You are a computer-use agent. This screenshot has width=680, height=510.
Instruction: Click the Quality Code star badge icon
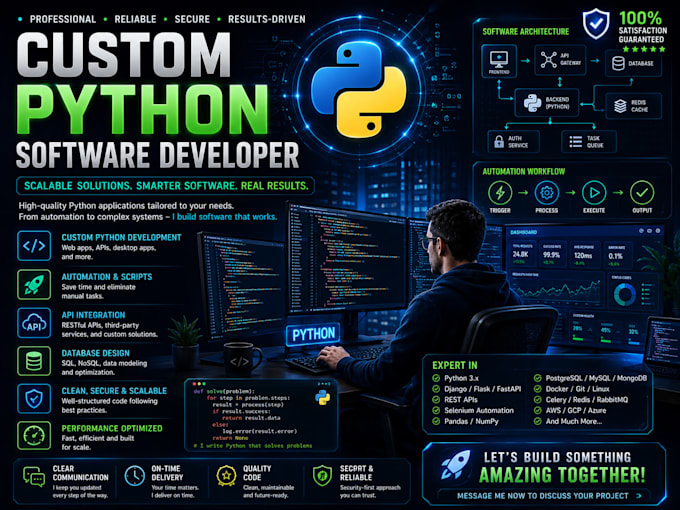226,476
